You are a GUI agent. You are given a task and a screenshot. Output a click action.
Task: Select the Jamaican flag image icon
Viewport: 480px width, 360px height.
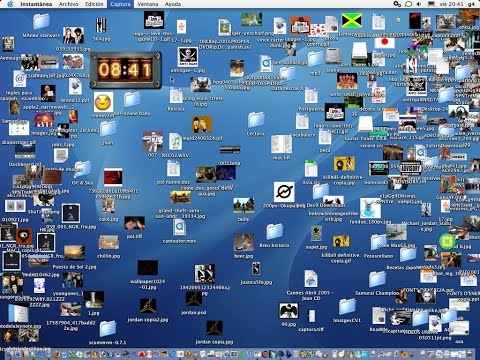click(351, 21)
